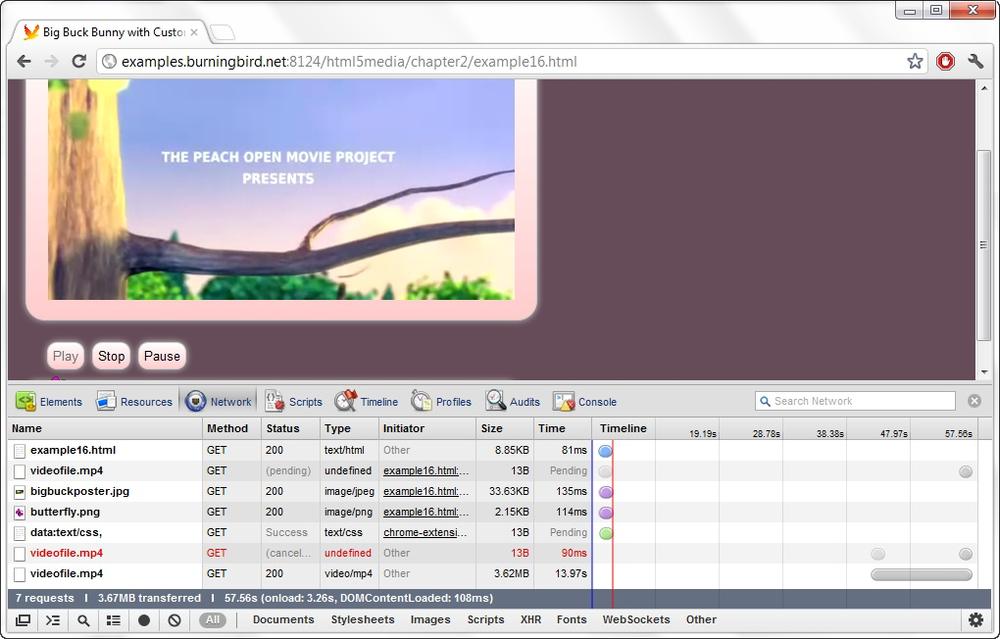1000x639 pixels.
Task: Filter requests by XHR
Action: point(531,620)
